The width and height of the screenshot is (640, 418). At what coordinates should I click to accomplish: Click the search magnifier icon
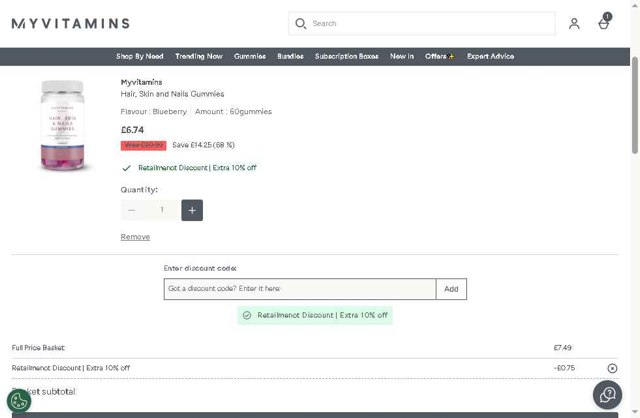[301, 24]
